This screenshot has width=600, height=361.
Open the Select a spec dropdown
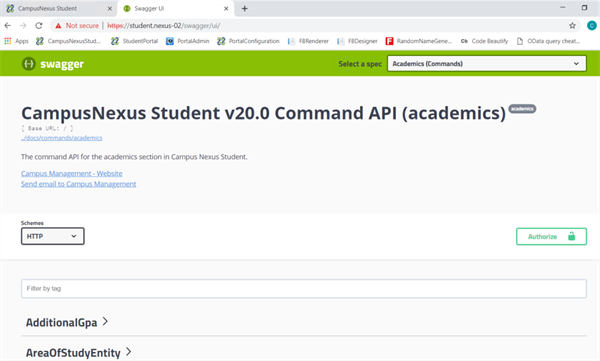tap(487, 64)
